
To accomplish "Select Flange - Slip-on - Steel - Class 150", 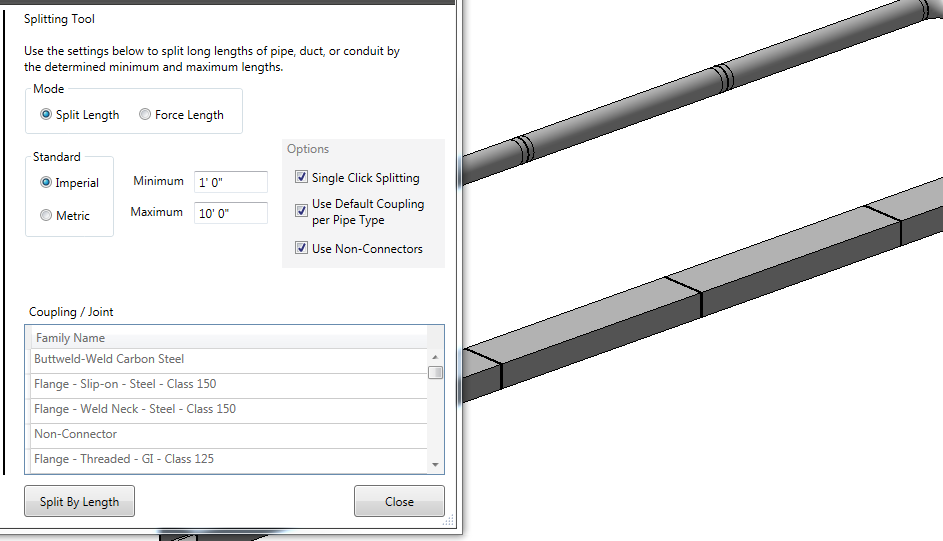I will (229, 384).
